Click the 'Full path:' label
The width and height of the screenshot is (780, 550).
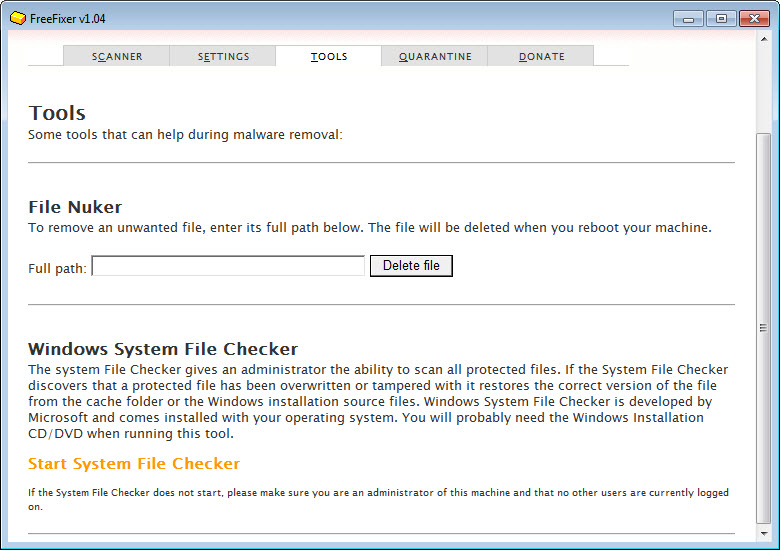57,269
